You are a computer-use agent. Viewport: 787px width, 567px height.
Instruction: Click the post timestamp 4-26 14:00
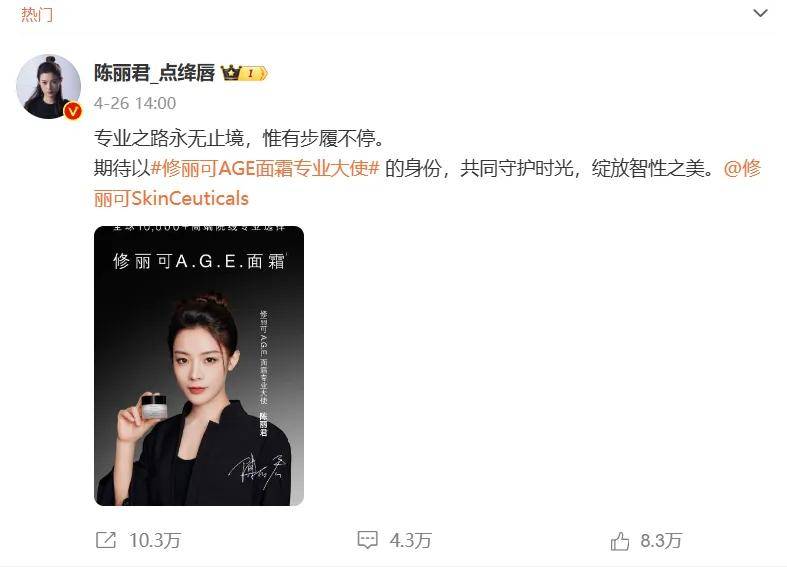coord(135,103)
